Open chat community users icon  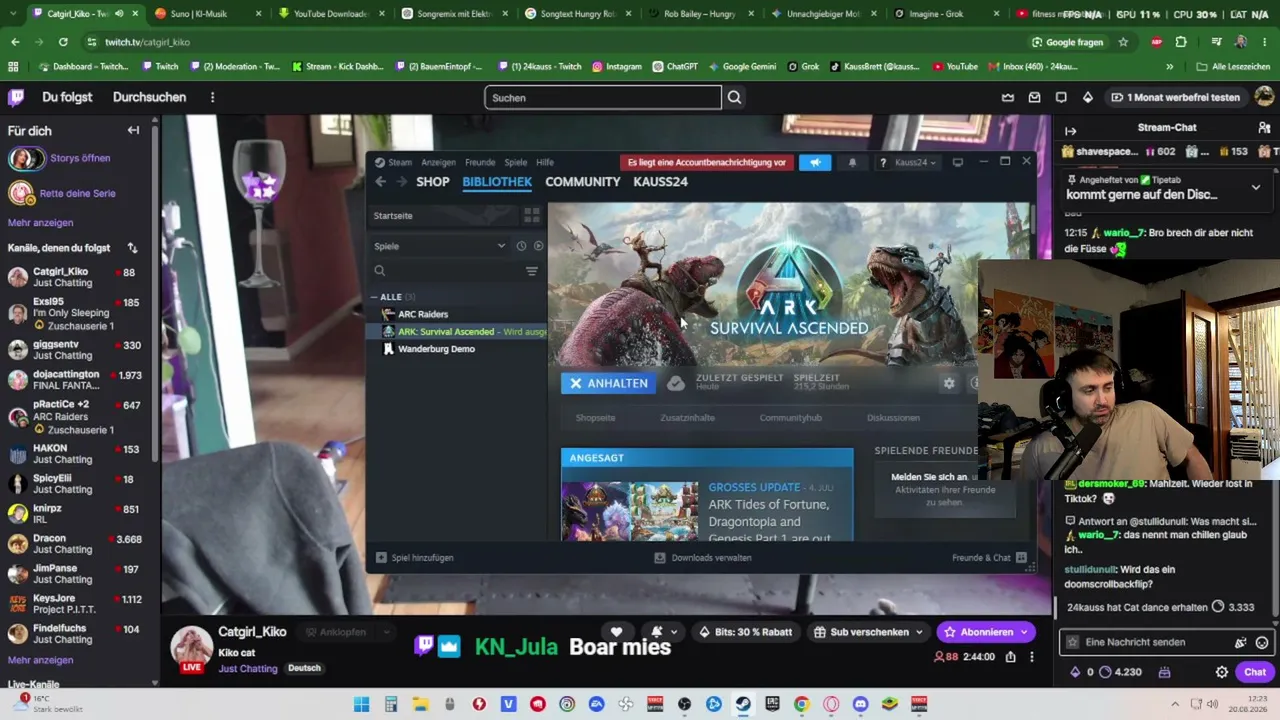(x=1264, y=128)
